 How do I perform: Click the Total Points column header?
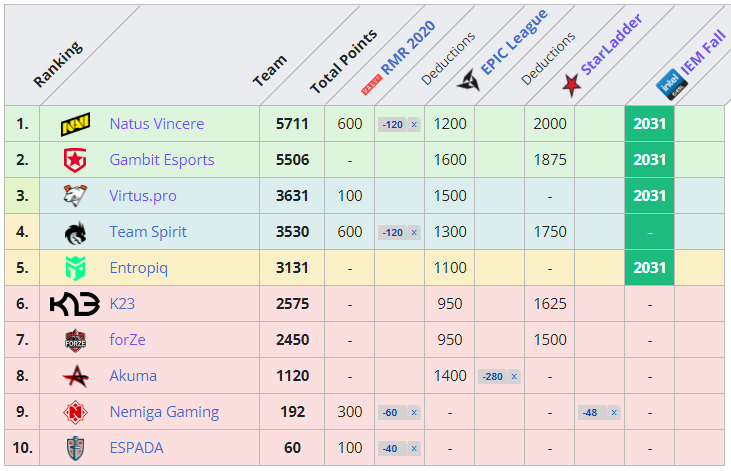coord(344,61)
